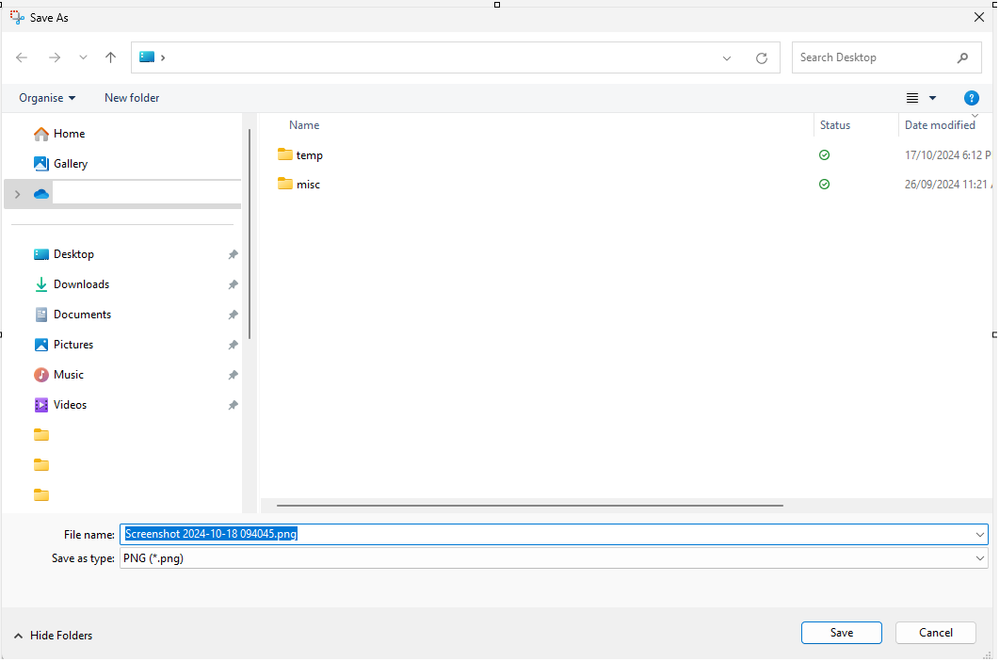Go forward with the arrow button
999x662 pixels.
[x=55, y=57]
